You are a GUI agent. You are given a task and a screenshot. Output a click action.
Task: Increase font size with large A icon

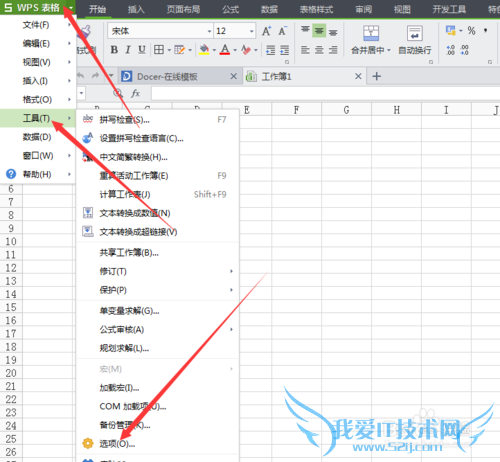point(266,31)
